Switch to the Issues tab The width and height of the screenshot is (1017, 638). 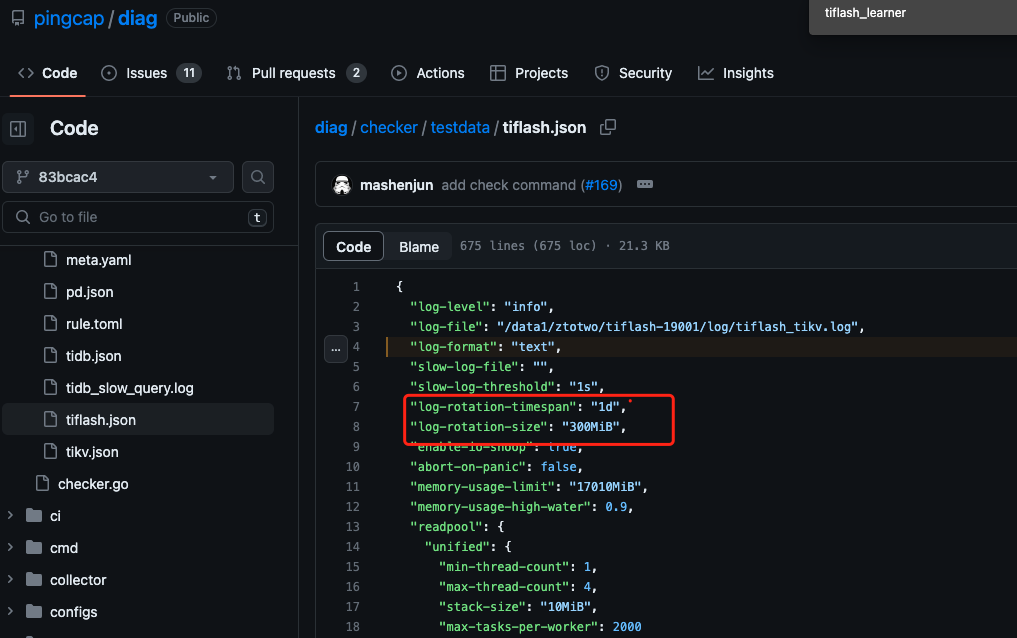point(151,73)
